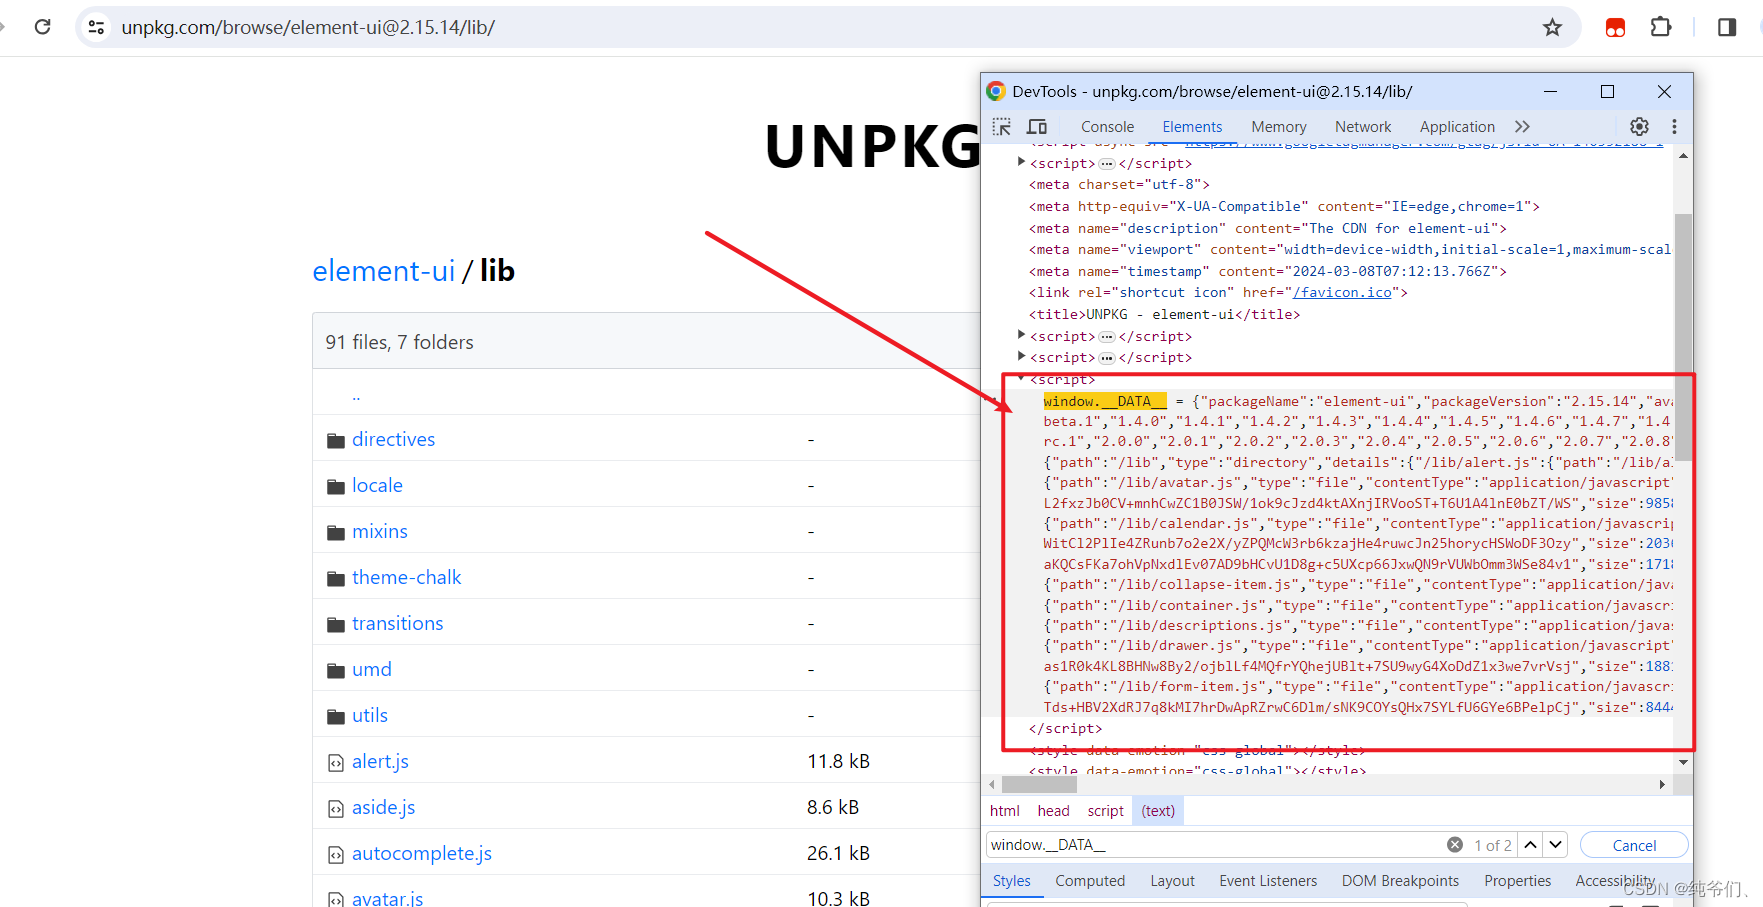Select the head breadcrumb
The height and width of the screenshot is (907, 1763).
(1053, 811)
